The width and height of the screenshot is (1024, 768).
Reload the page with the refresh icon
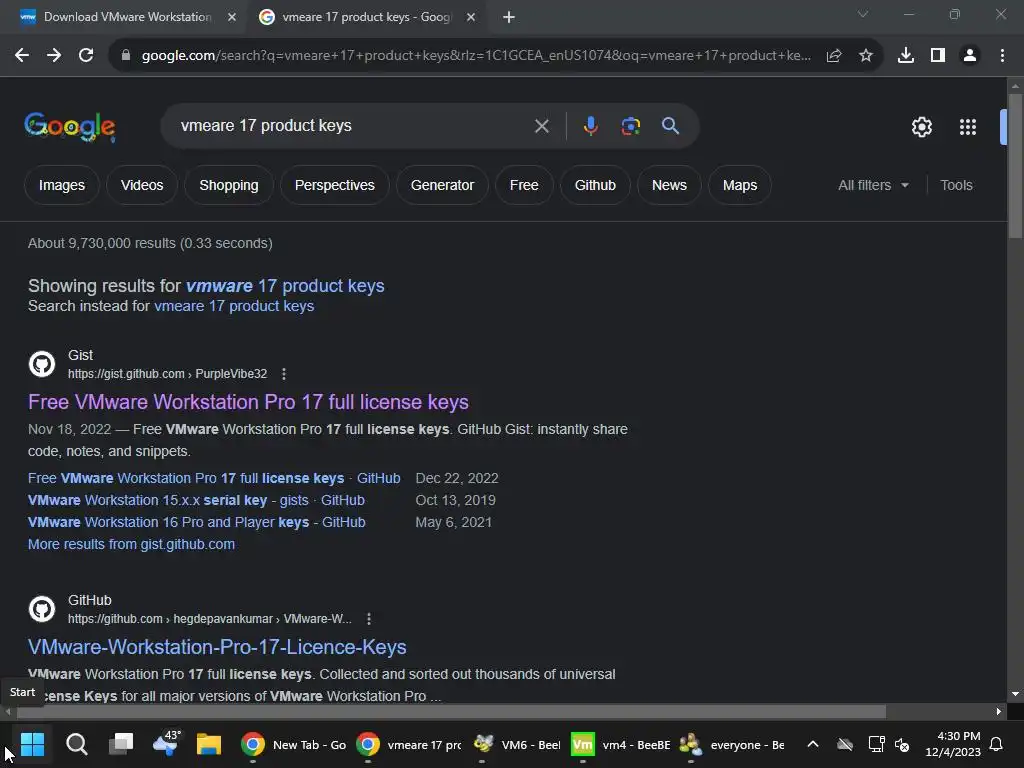pos(86,56)
